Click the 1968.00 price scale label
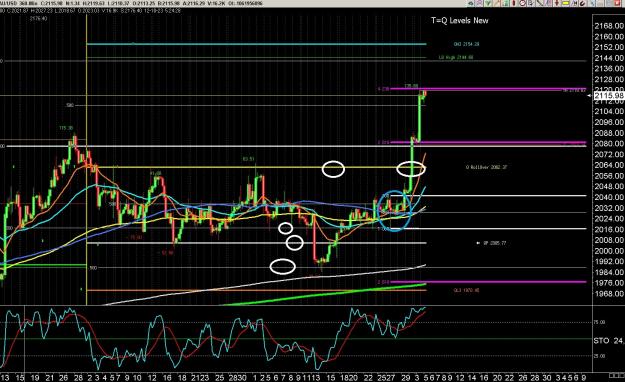Screen dimensions: 625x382 pyautogui.click(x=609, y=294)
